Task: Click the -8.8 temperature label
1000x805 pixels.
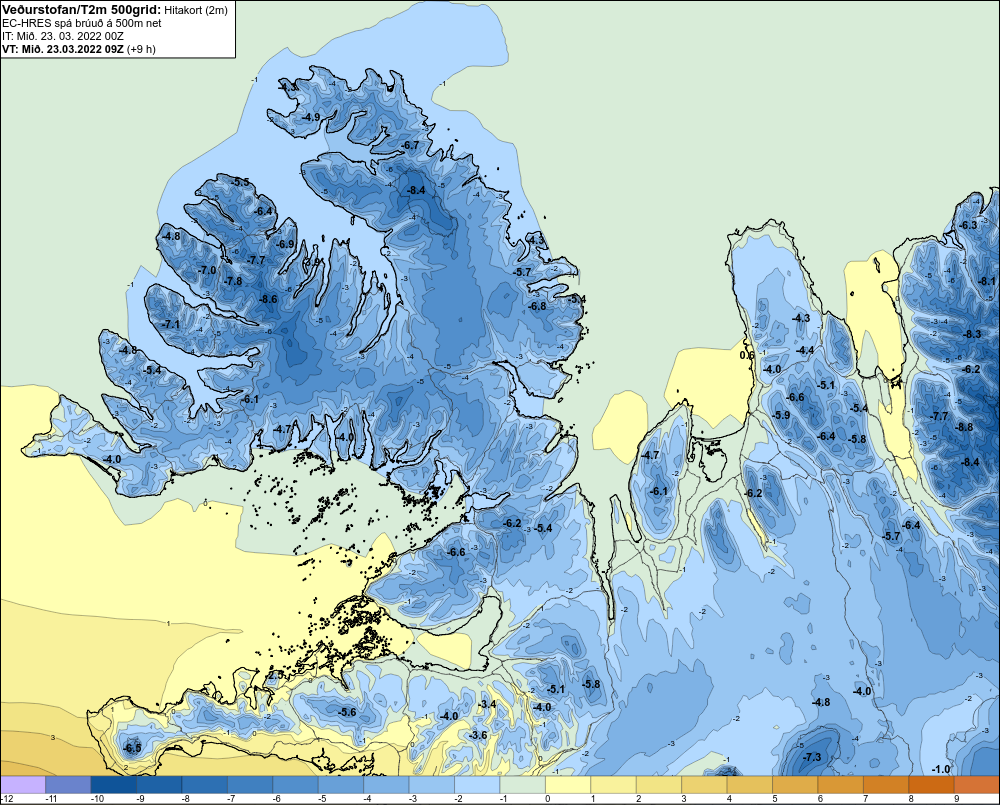Action: point(964,427)
